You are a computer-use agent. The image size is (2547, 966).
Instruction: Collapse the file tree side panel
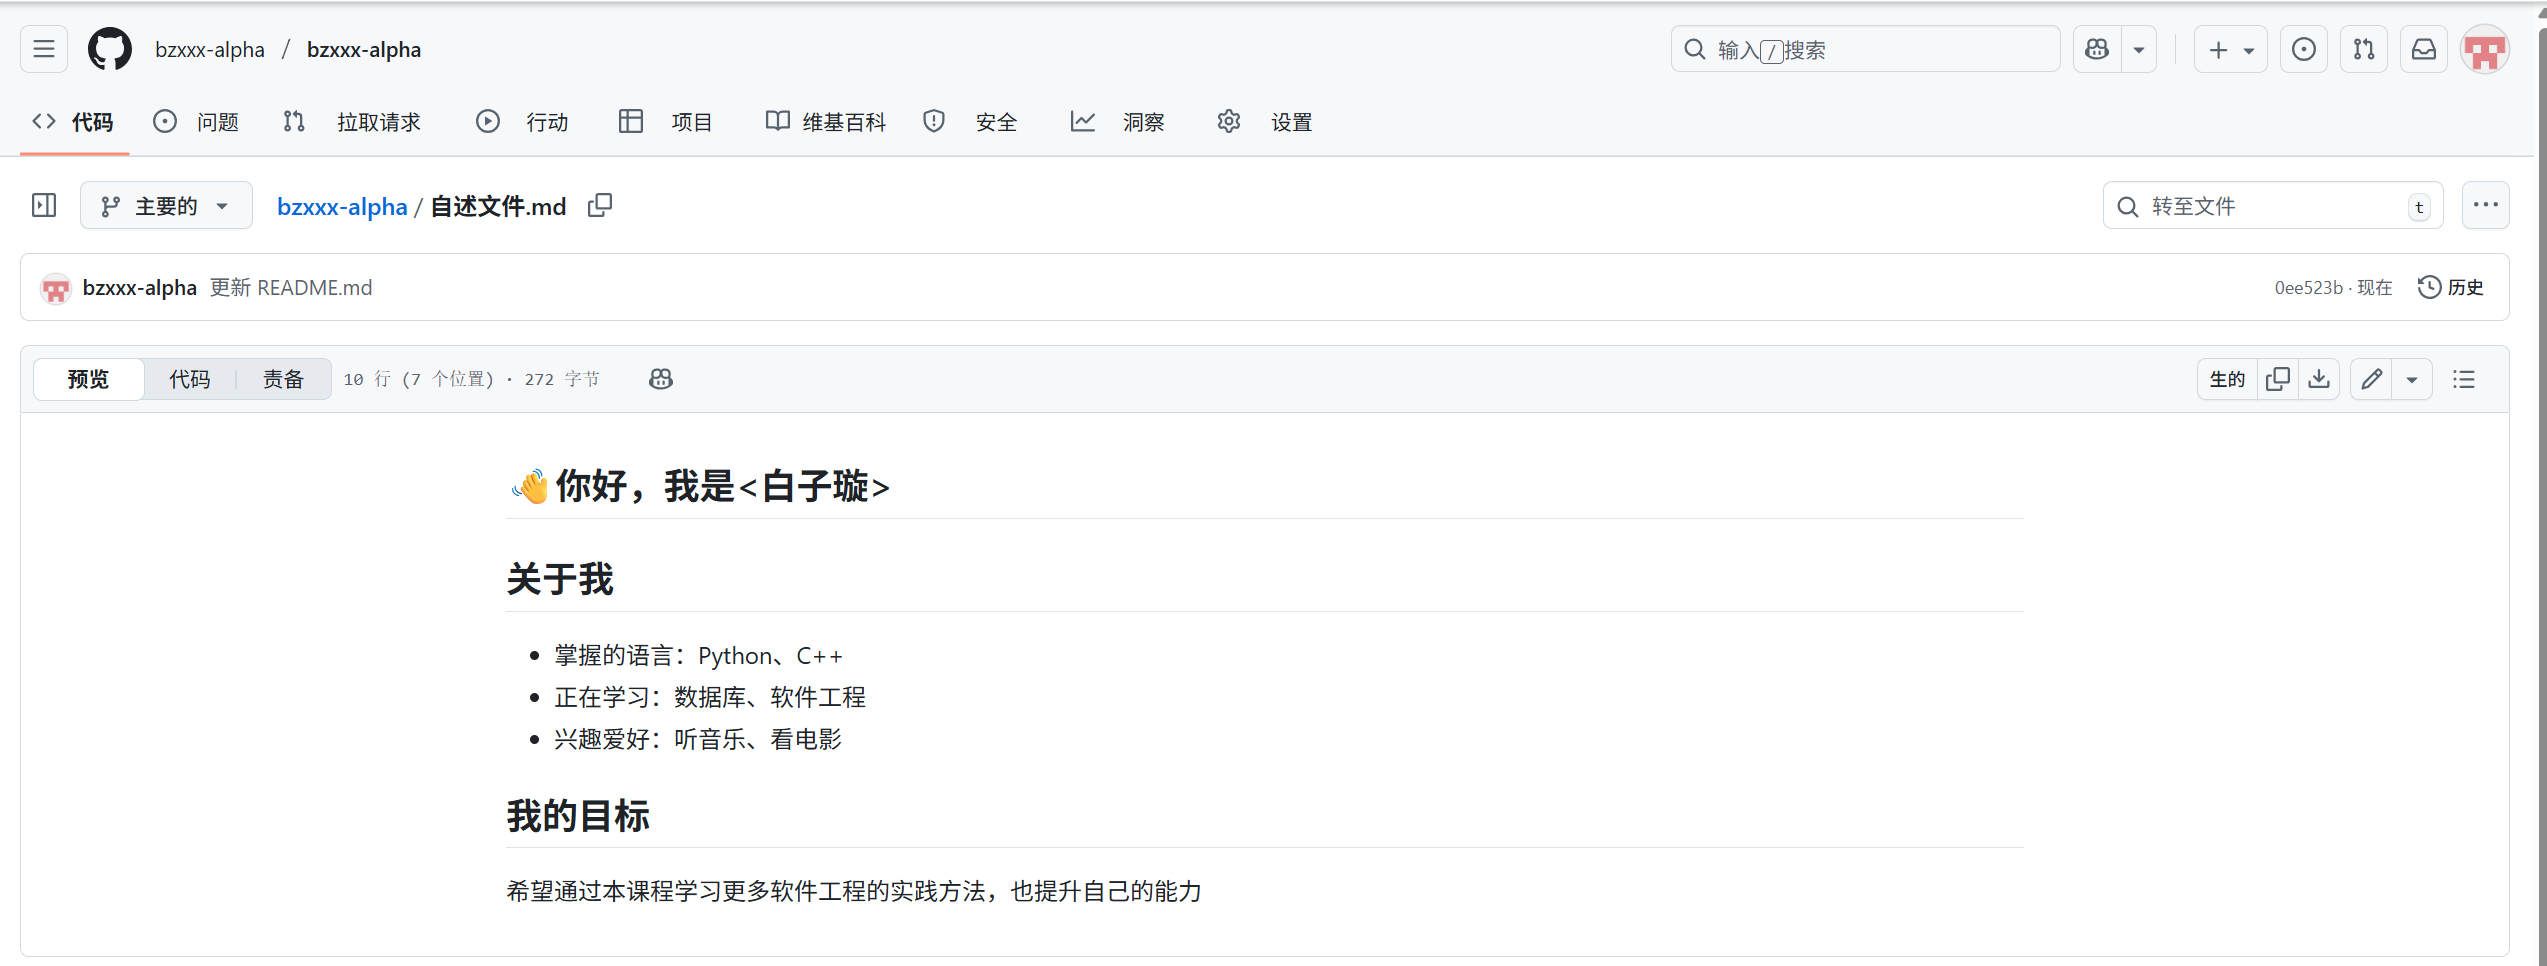44,205
